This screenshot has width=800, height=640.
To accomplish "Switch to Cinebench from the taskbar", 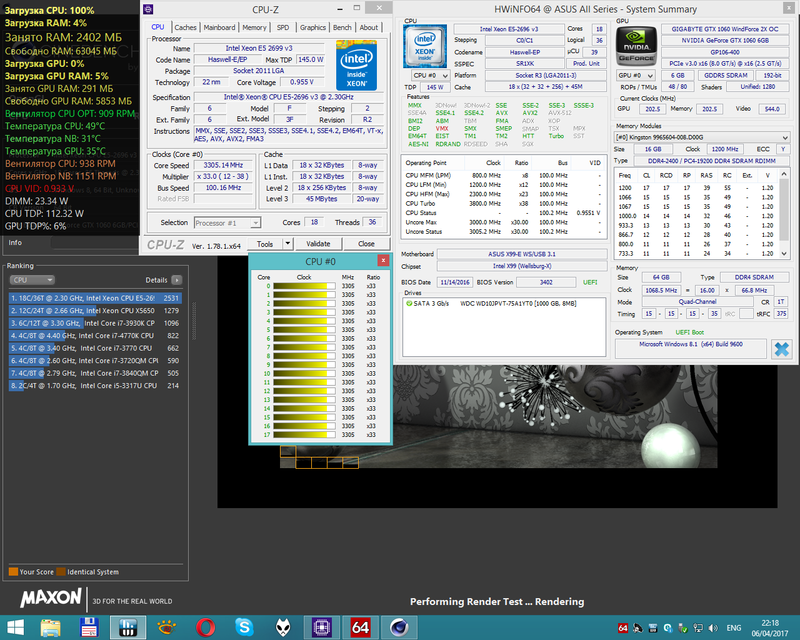I will tap(399, 627).
